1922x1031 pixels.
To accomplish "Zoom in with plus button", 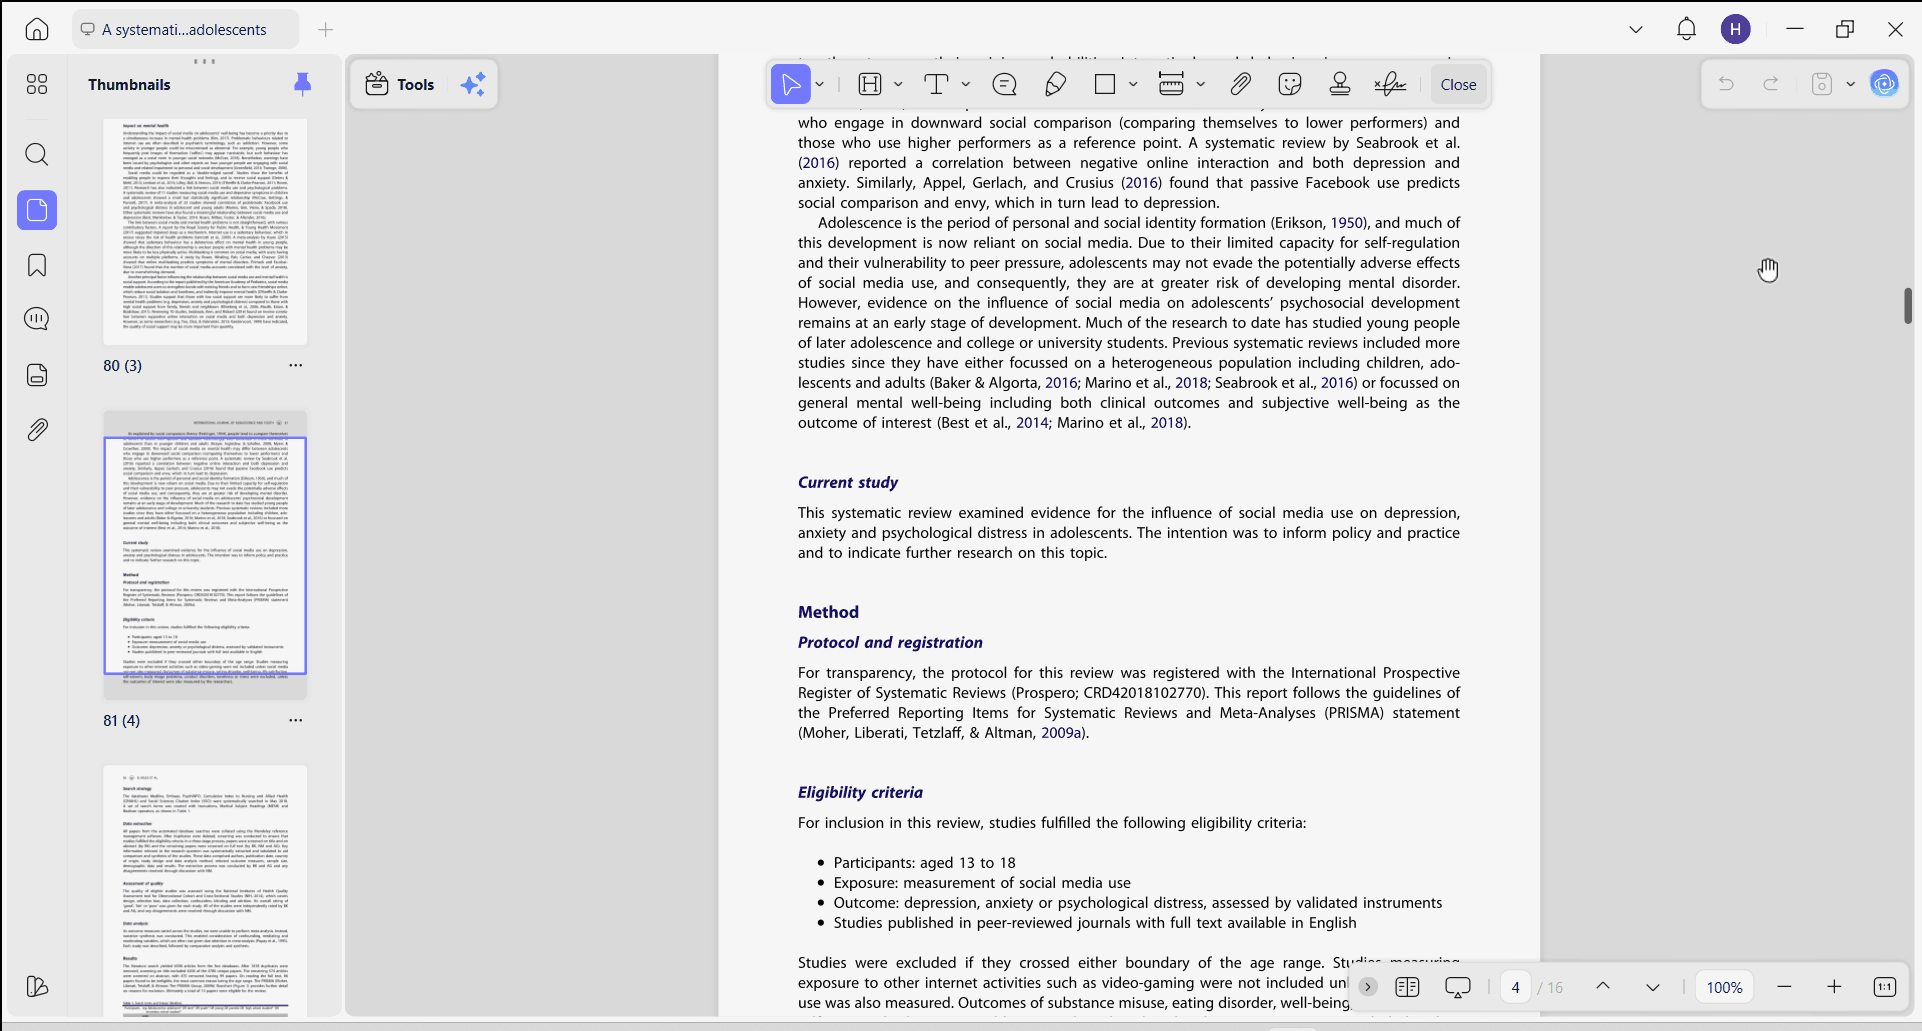I will point(1834,987).
